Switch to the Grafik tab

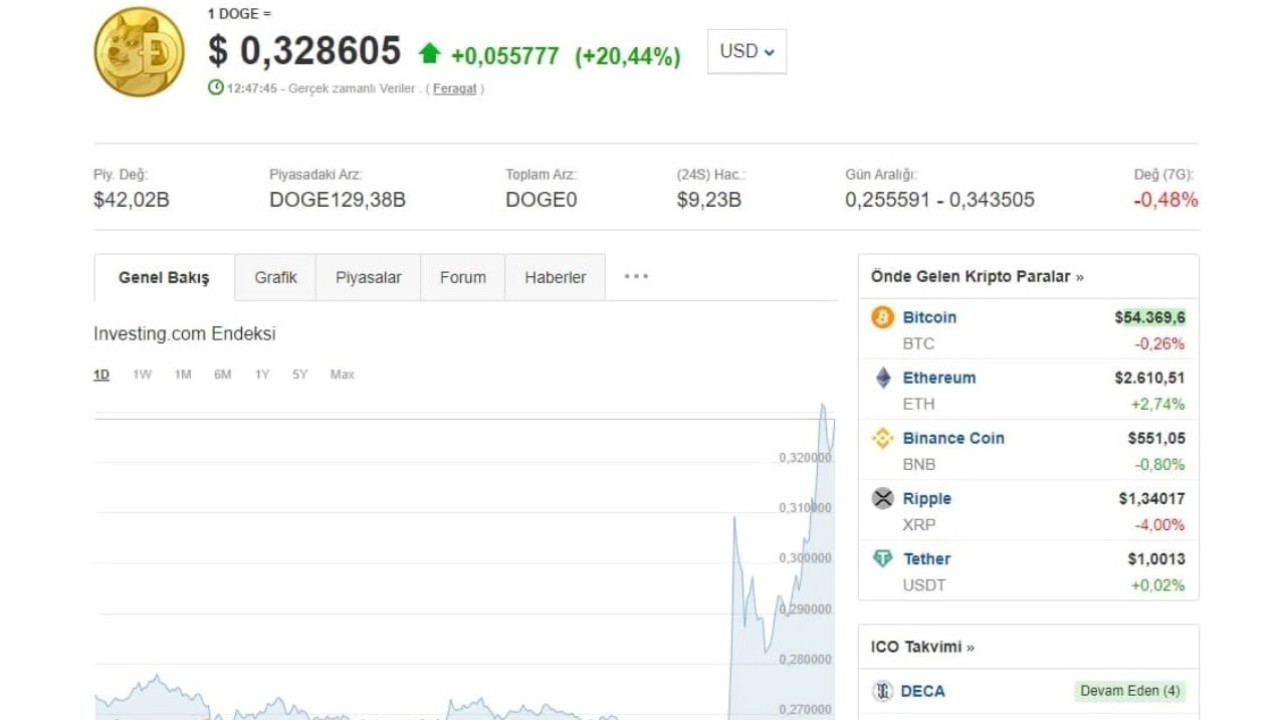(275, 278)
